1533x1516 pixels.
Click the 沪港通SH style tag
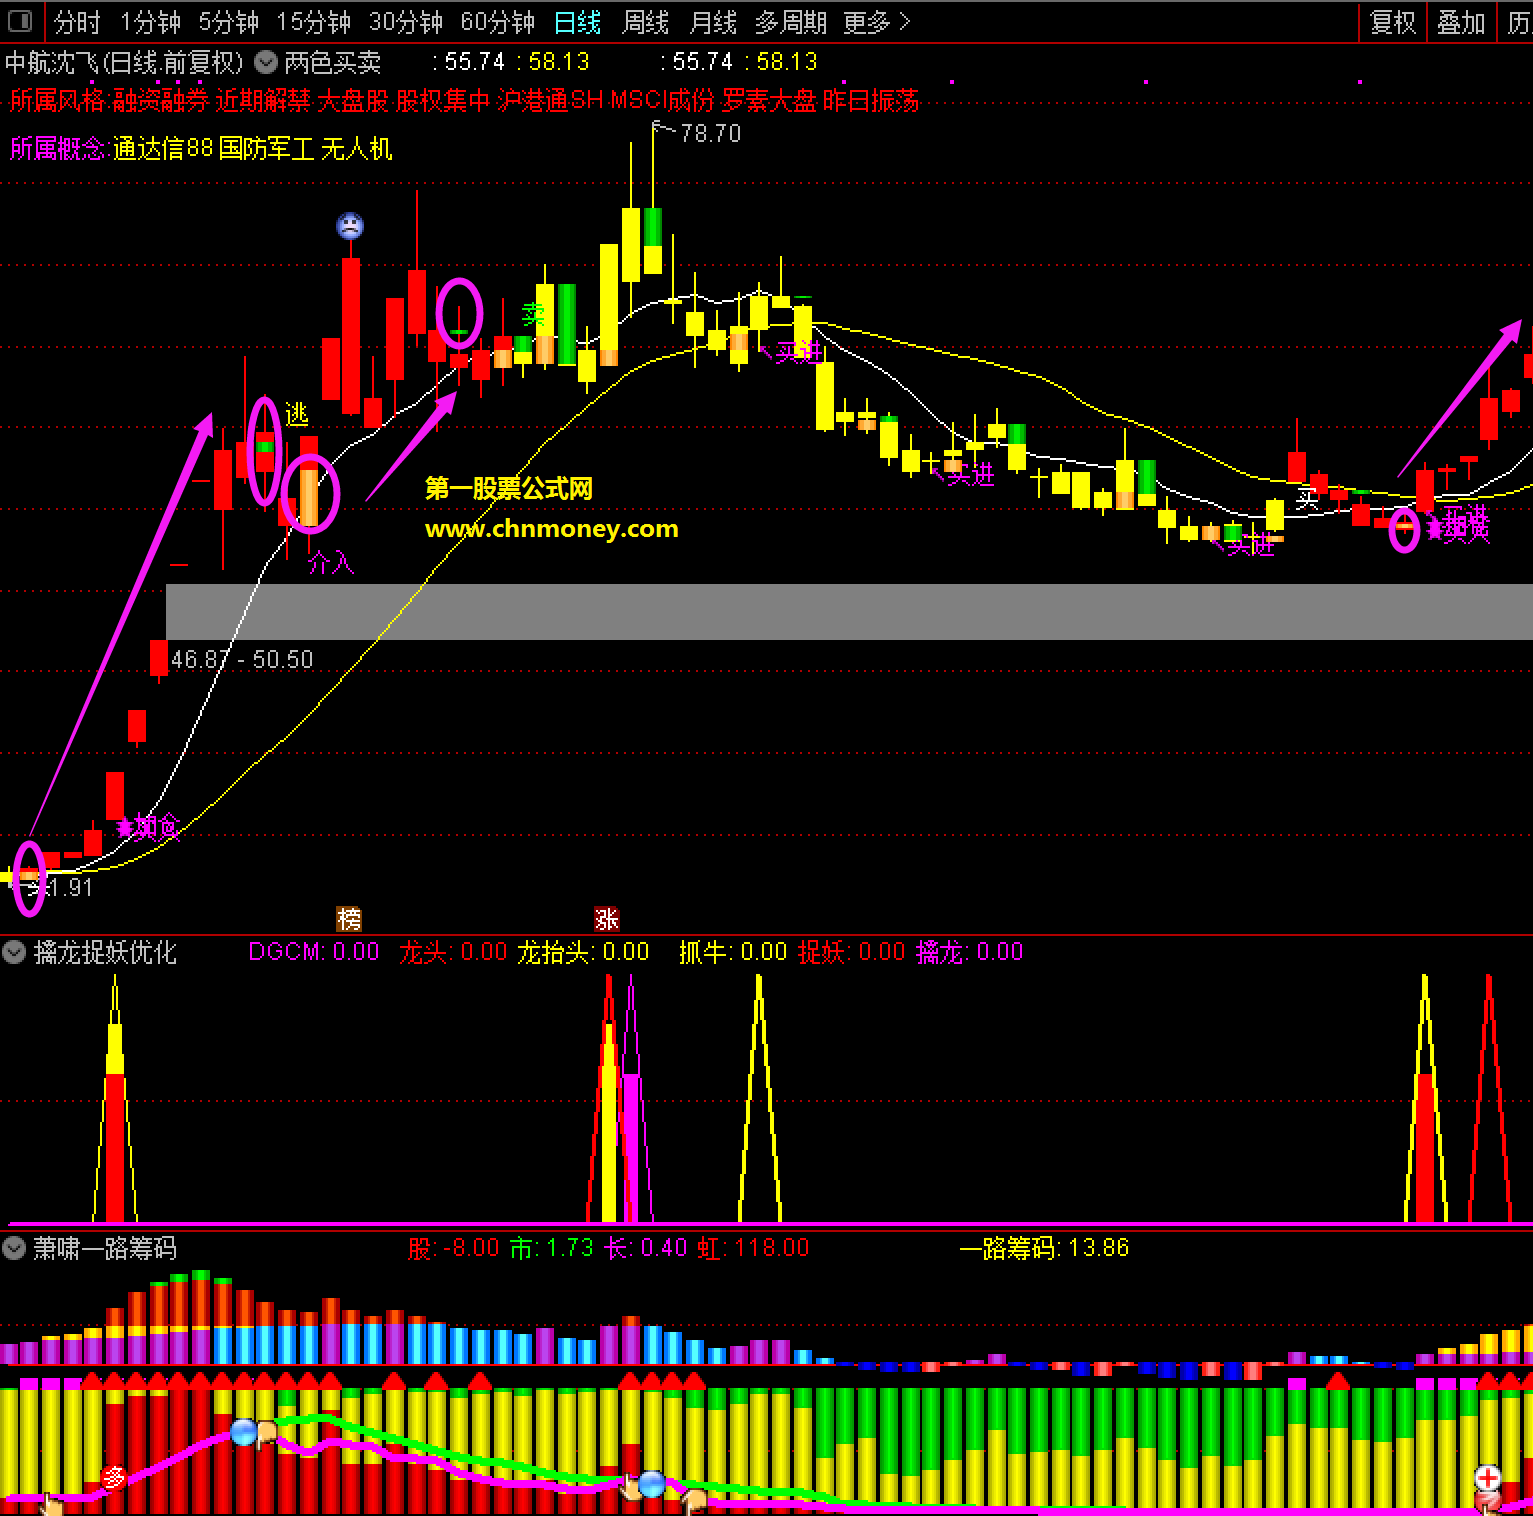pyautogui.click(x=551, y=100)
